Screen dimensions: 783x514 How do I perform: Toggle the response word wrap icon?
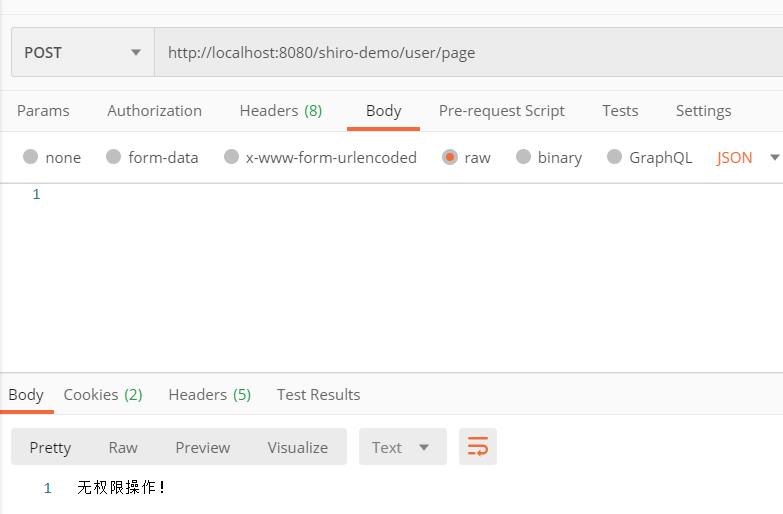(478, 447)
